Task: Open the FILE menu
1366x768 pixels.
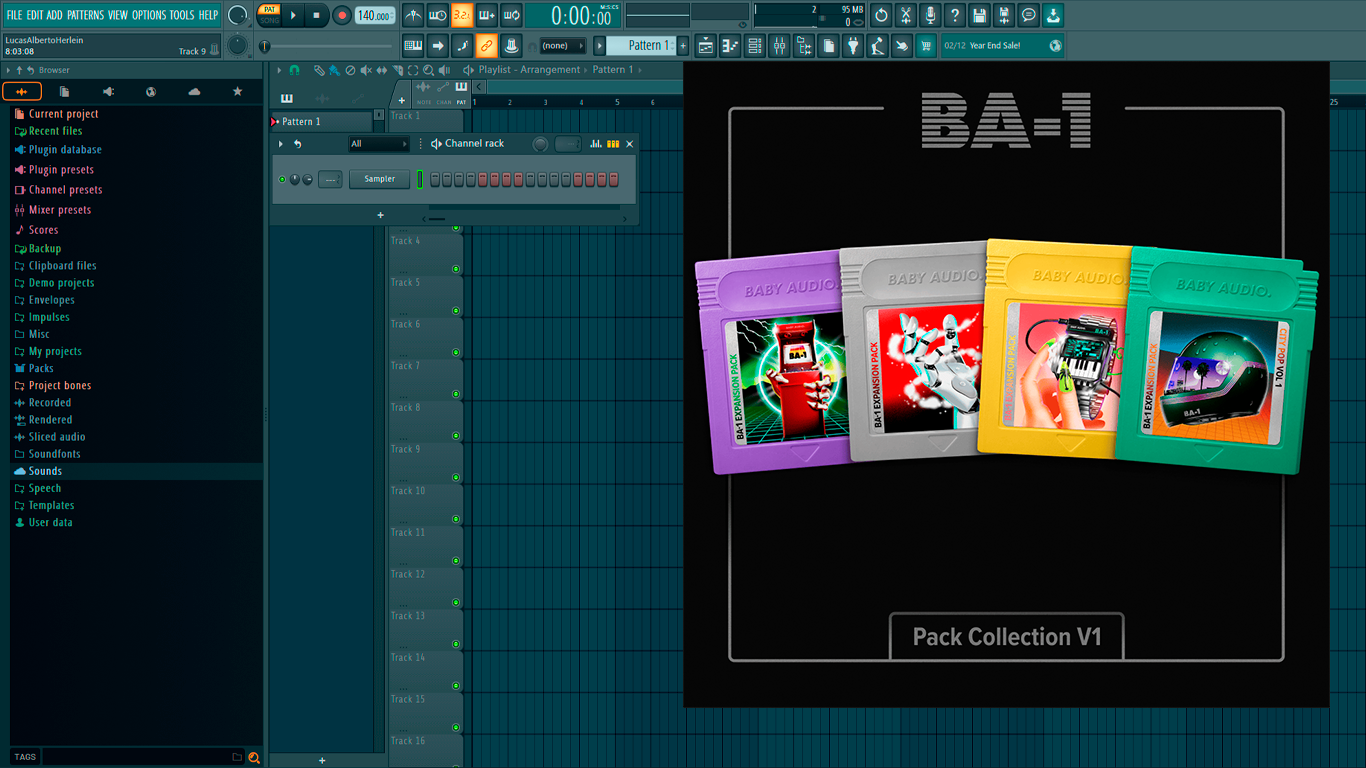Action: (14, 15)
